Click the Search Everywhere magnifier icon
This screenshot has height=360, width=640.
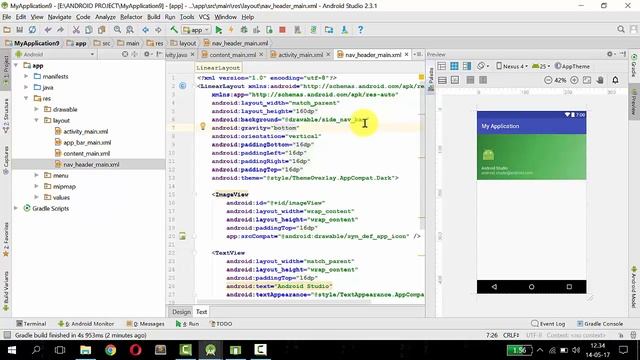621,29
